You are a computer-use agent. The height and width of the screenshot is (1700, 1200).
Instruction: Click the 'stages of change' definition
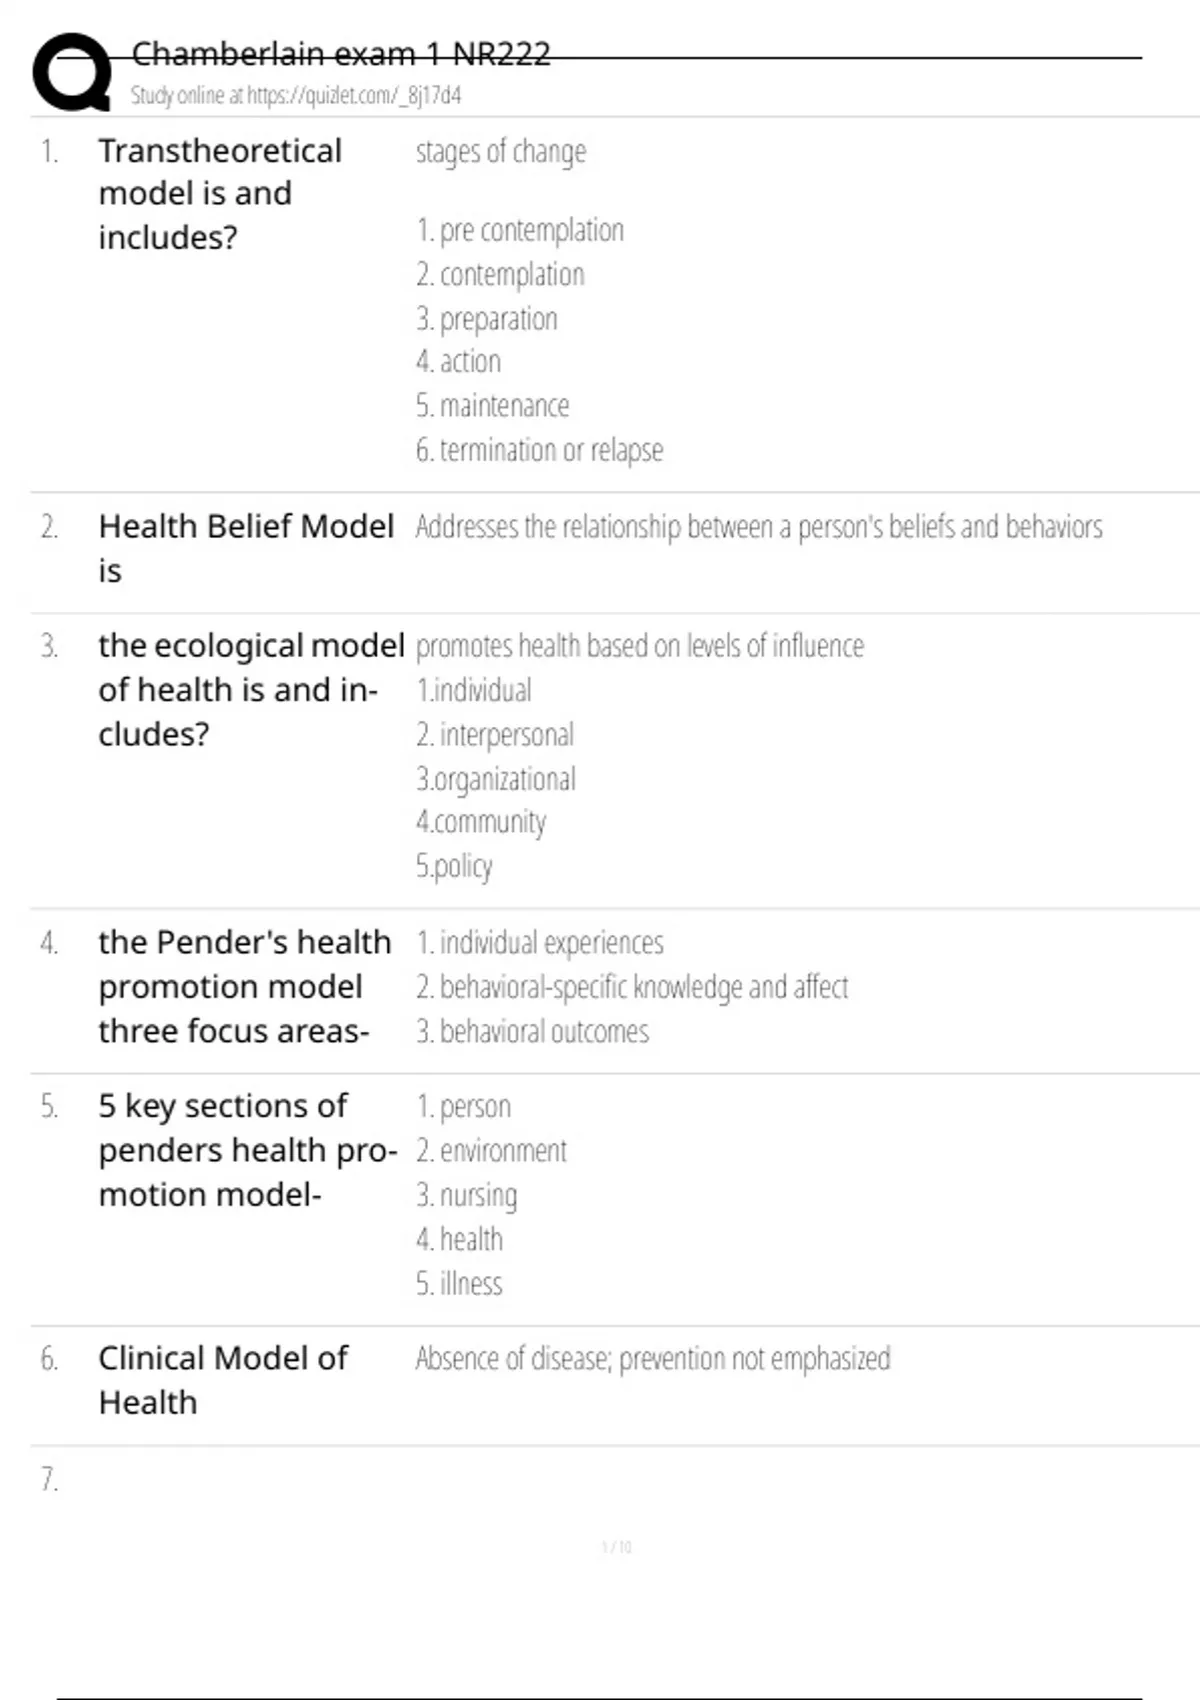(501, 152)
